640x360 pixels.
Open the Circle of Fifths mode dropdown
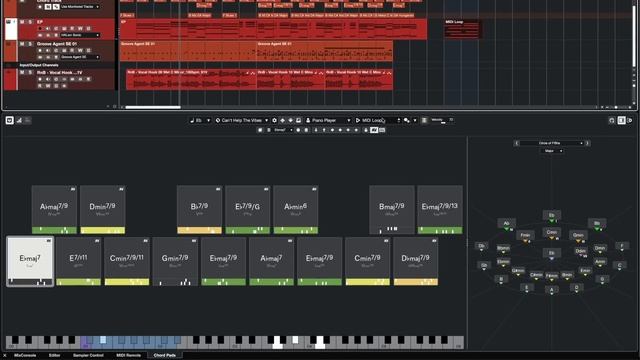click(552, 143)
